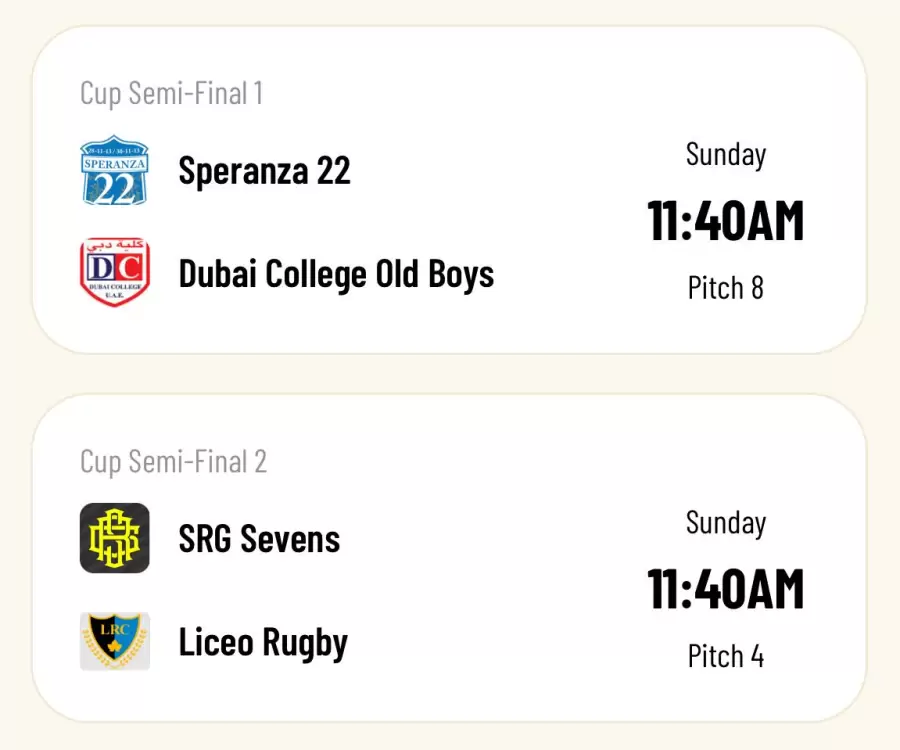Select the Pitch 4 label
This screenshot has height=750, width=900.
point(726,656)
